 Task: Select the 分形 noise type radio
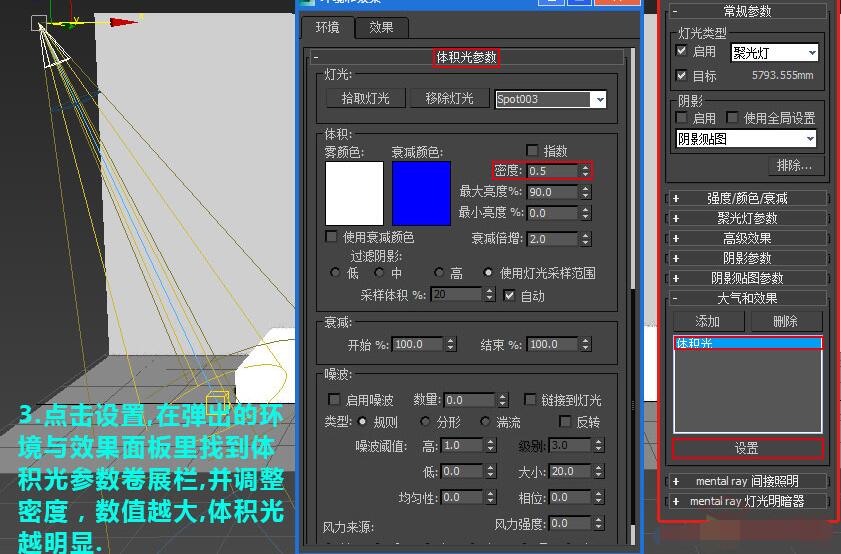click(425, 422)
